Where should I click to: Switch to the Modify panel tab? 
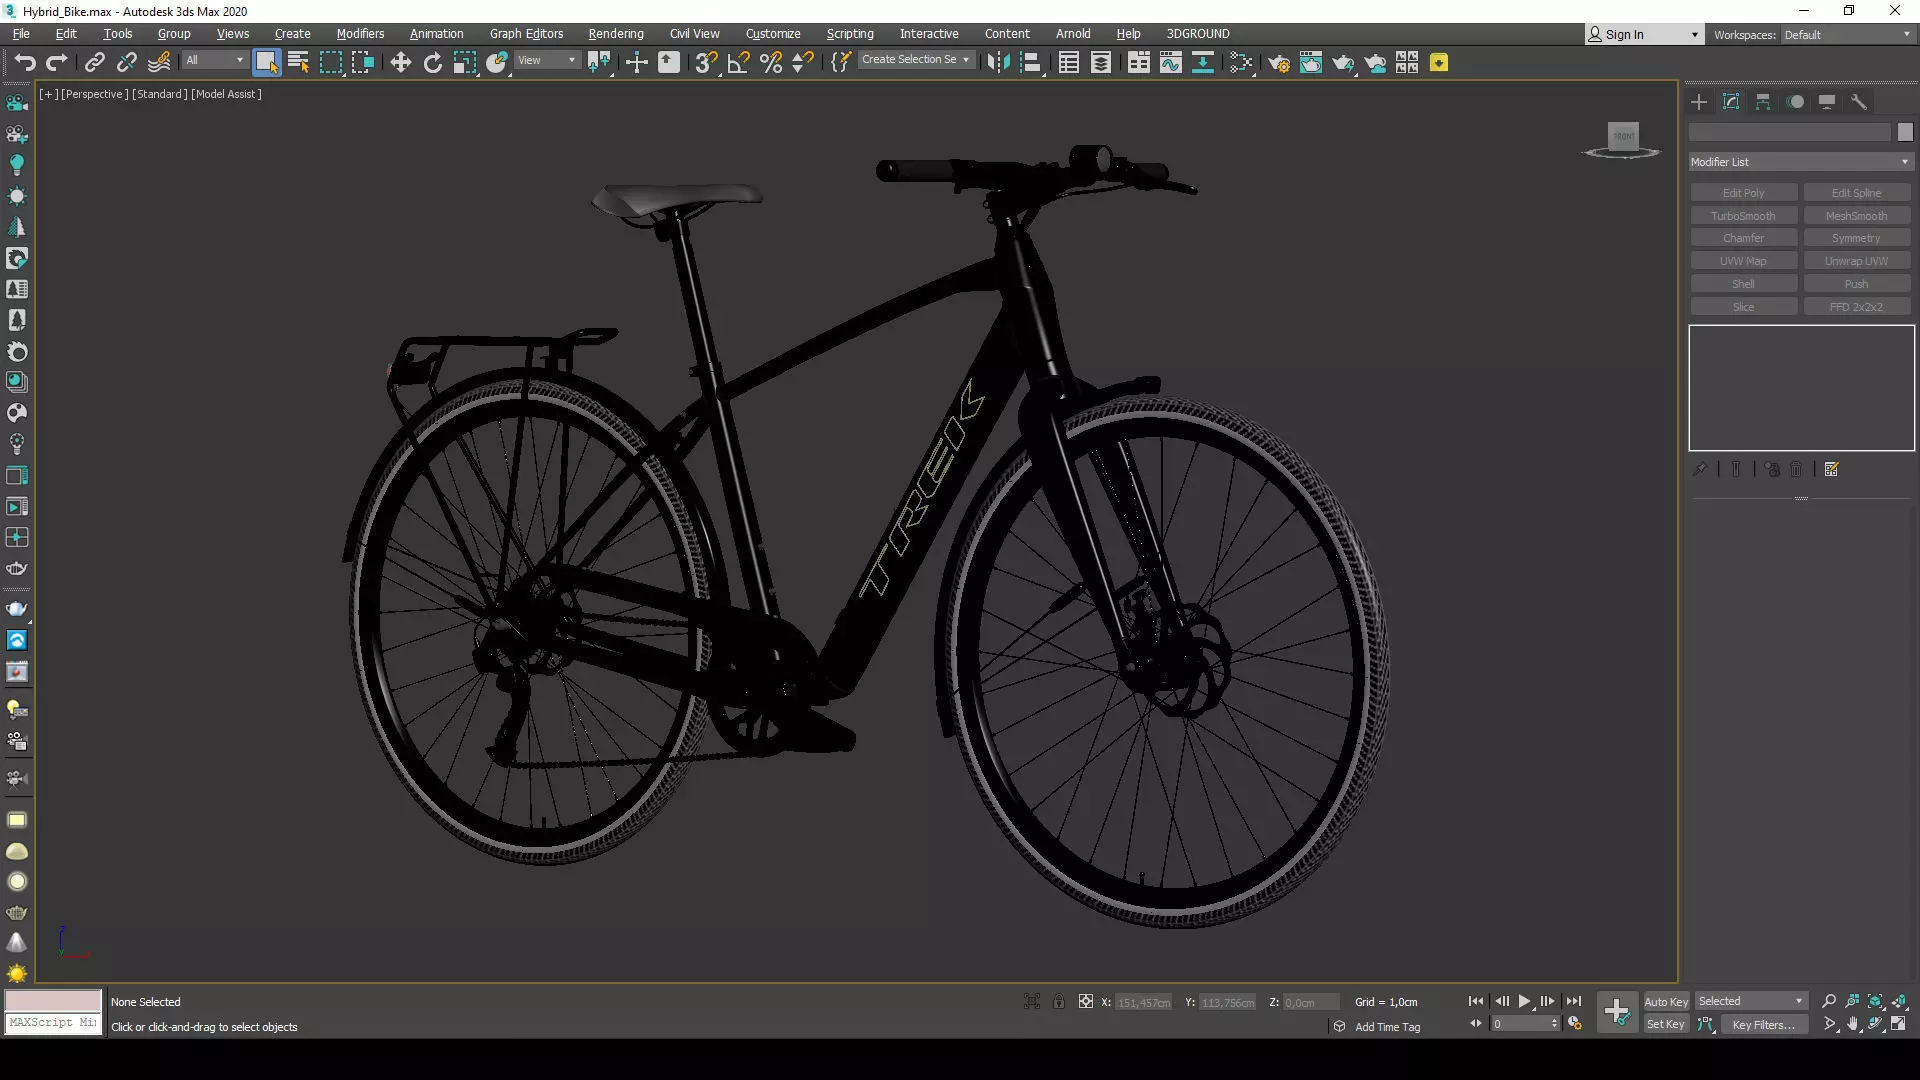pos(1731,102)
